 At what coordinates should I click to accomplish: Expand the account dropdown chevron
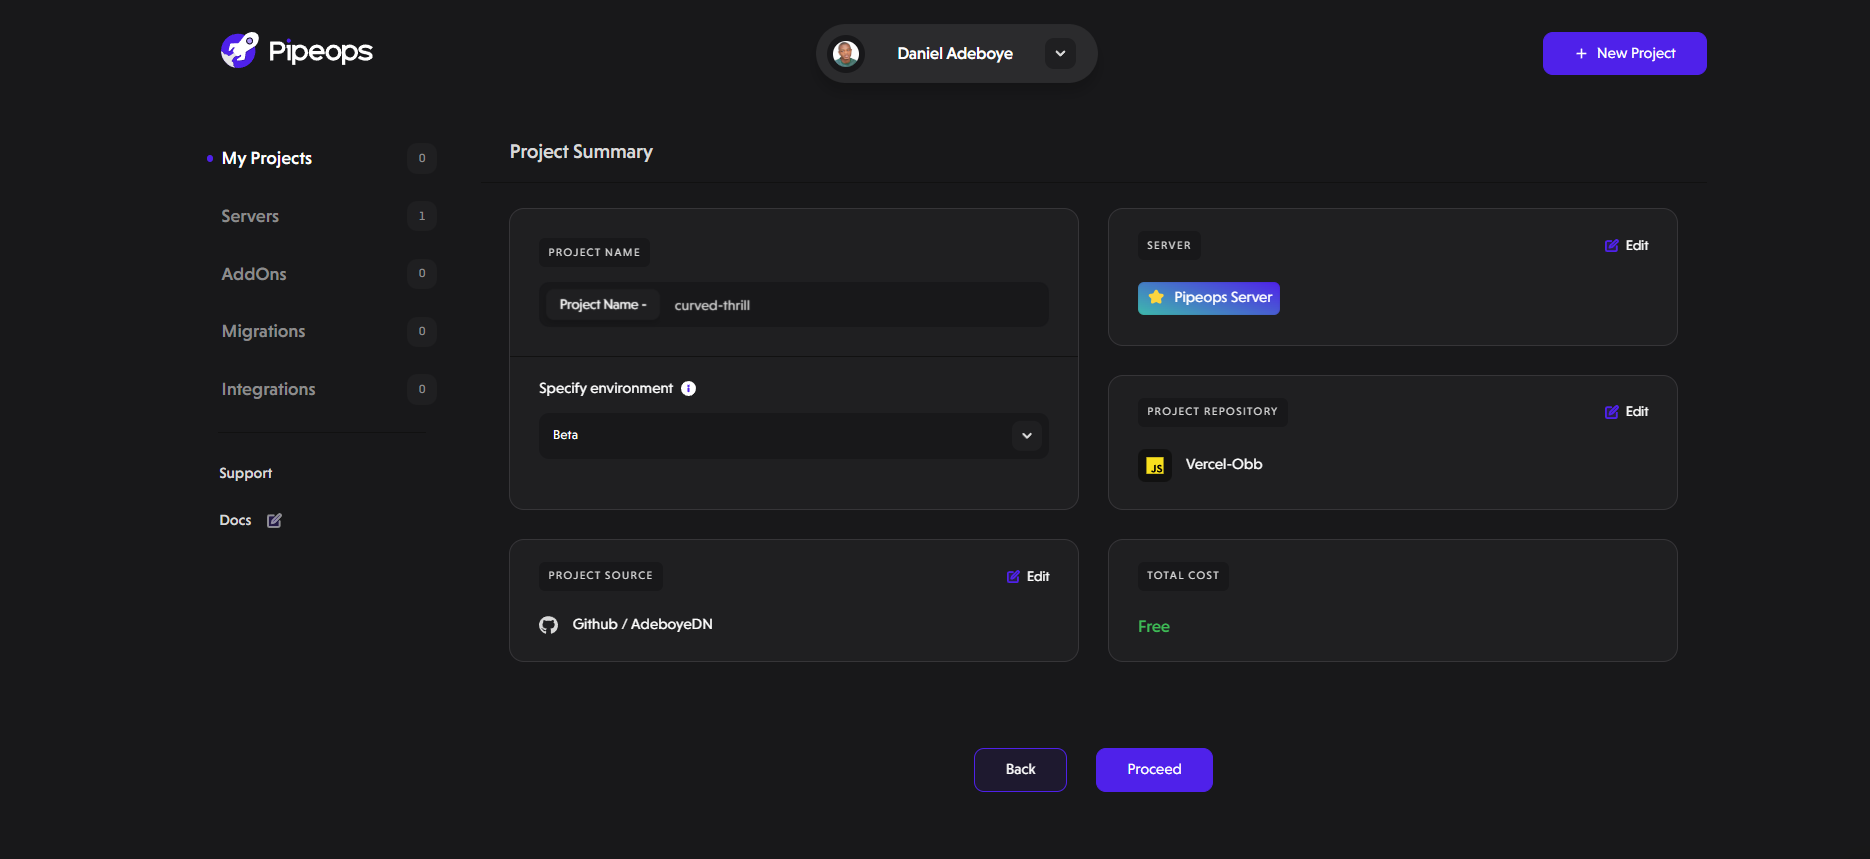point(1060,54)
